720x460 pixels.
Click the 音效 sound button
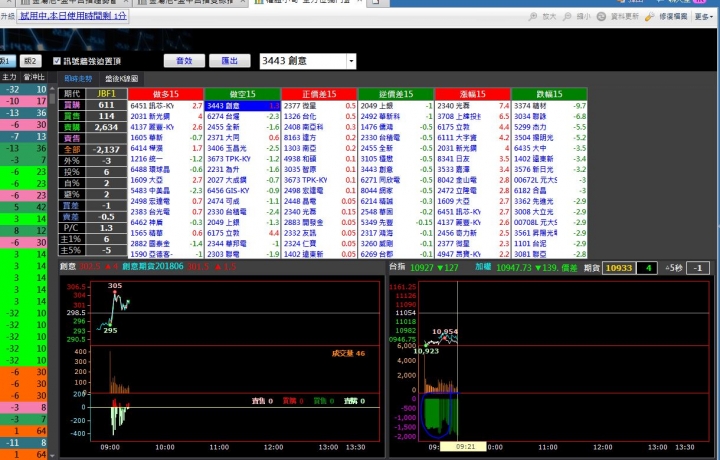[x=184, y=61]
